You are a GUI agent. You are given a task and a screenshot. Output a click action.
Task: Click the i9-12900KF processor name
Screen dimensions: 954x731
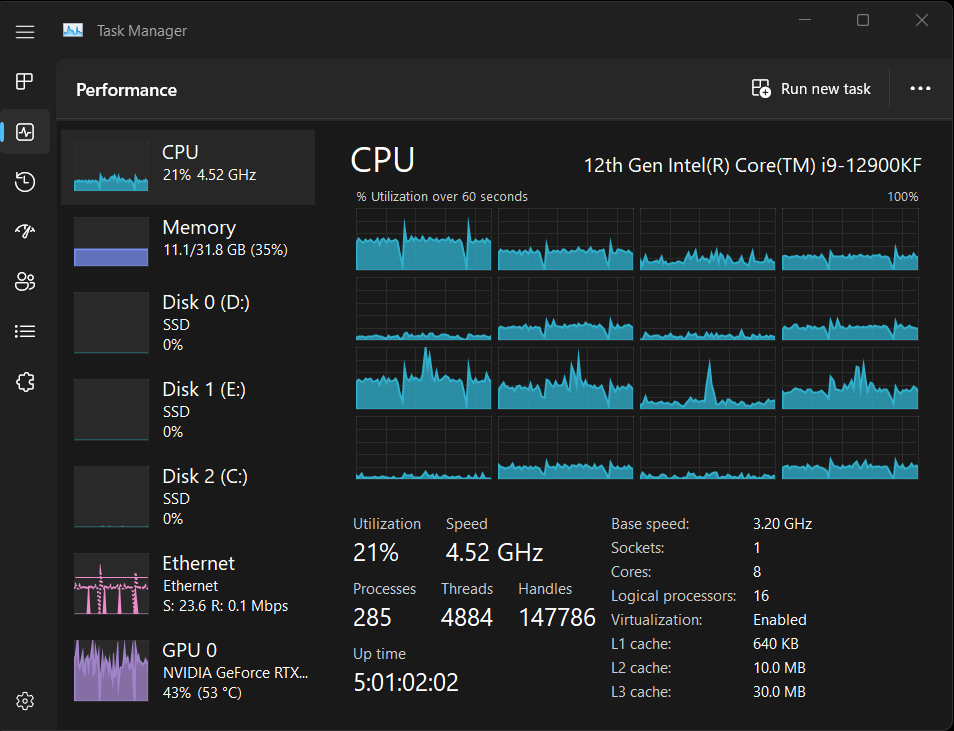(x=752, y=166)
